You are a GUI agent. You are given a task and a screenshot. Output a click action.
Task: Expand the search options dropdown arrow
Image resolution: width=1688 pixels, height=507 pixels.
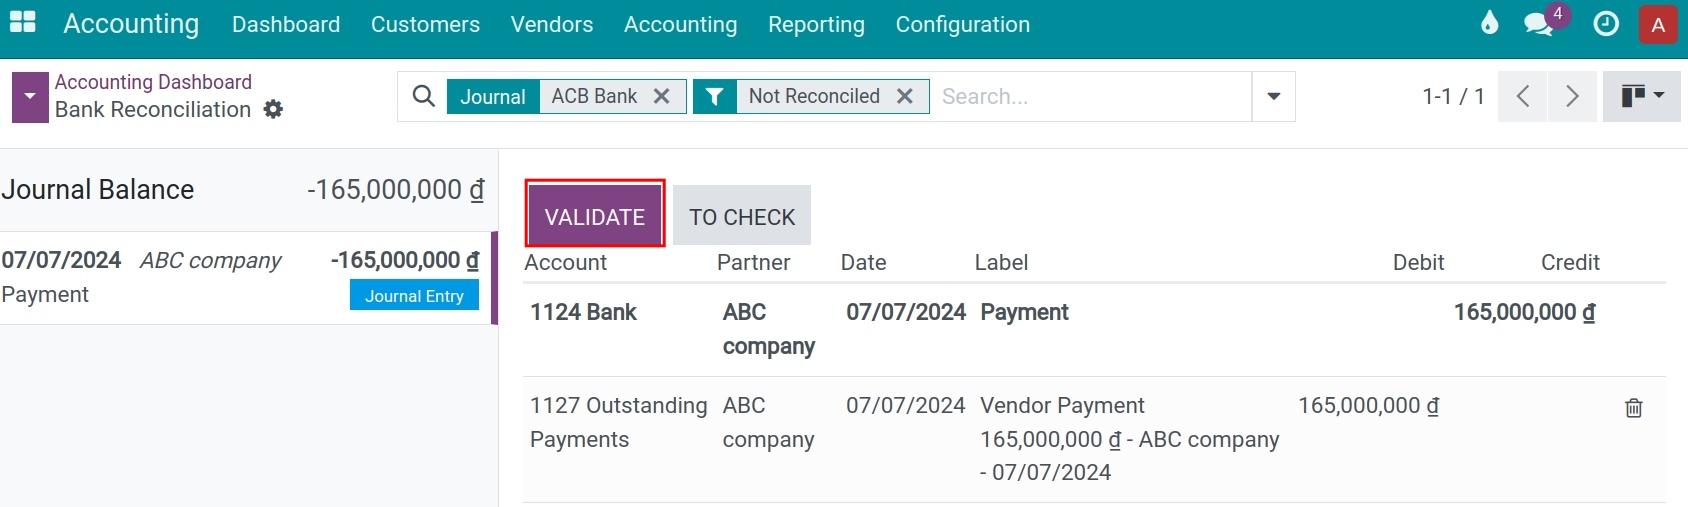coord(1274,96)
